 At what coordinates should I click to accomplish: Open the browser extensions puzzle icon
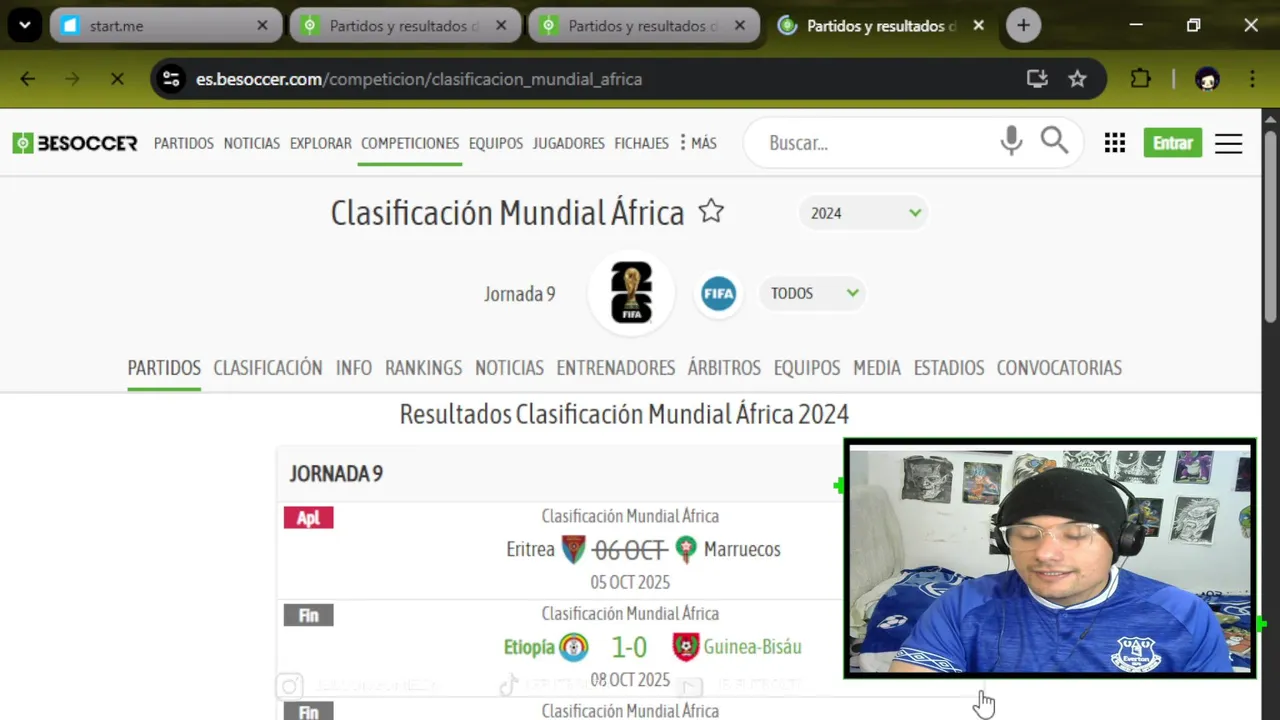tap(1140, 79)
